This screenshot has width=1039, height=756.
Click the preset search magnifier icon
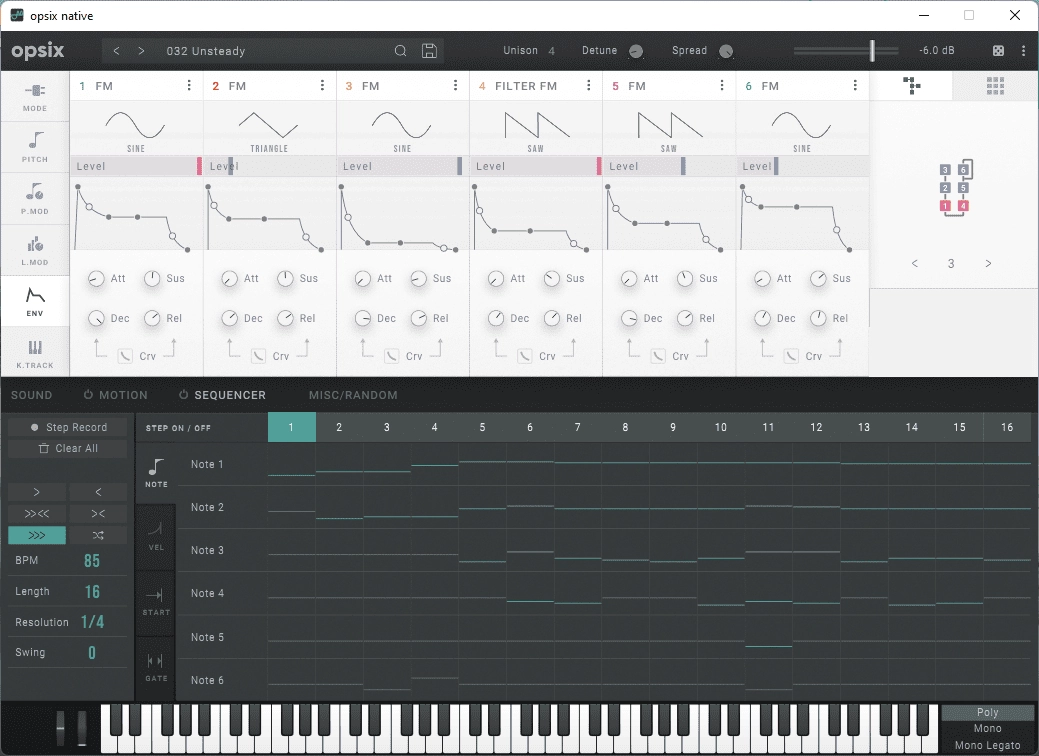pos(400,51)
